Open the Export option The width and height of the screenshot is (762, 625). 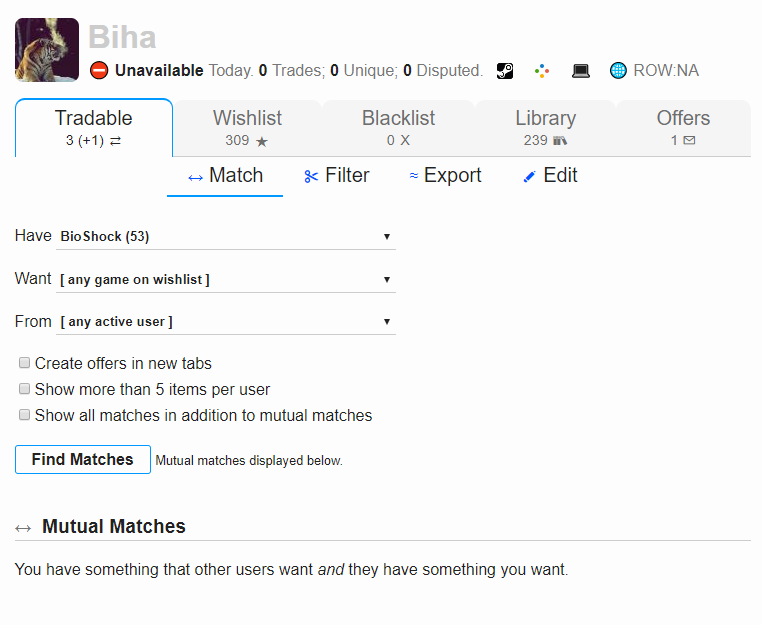coord(445,175)
